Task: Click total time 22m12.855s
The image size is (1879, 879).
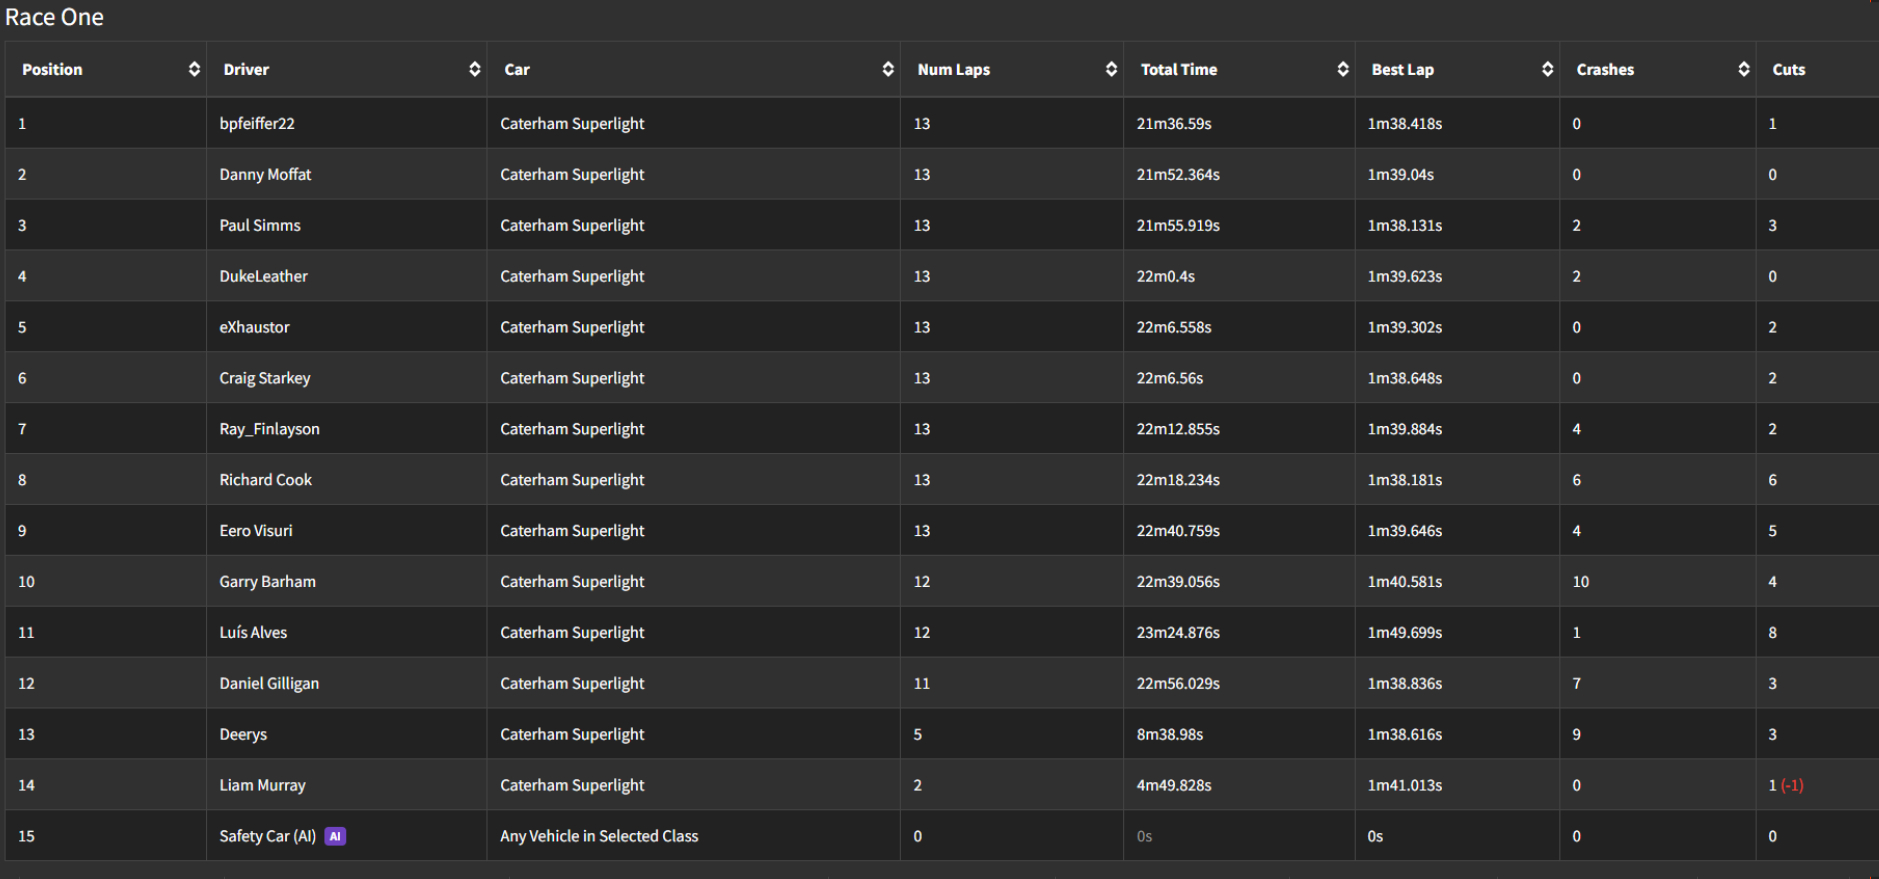Action: pyautogui.click(x=1178, y=429)
